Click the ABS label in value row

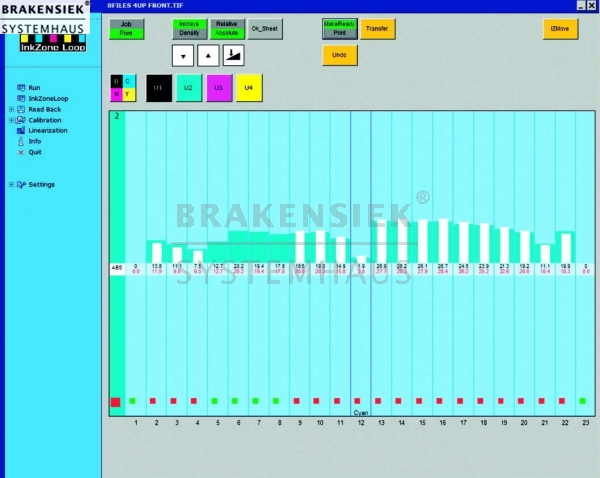click(x=116, y=268)
